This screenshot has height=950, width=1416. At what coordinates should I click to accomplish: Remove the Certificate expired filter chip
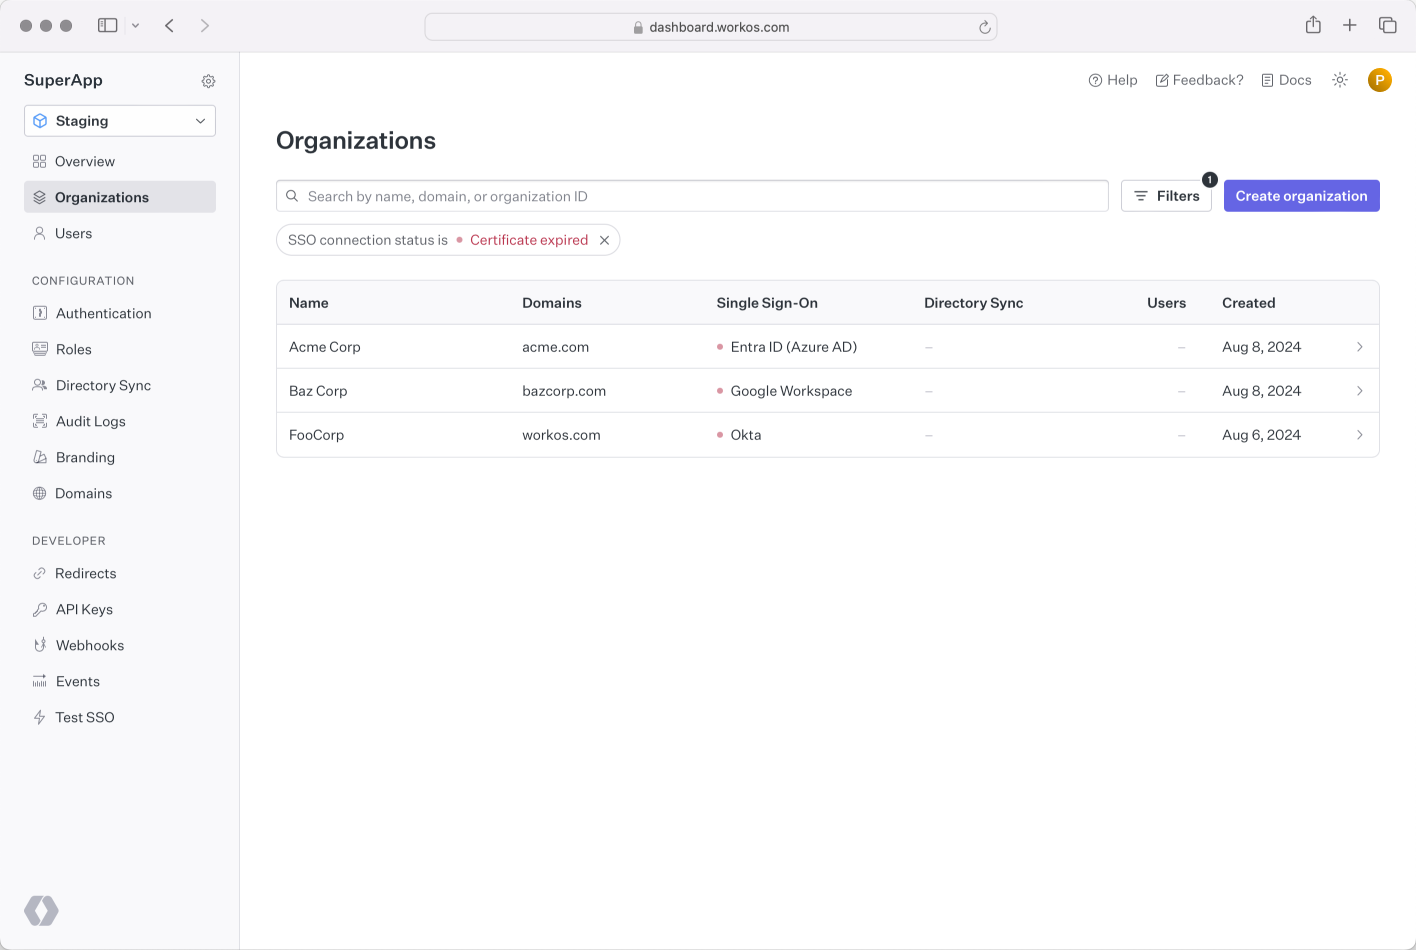[604, 240]
